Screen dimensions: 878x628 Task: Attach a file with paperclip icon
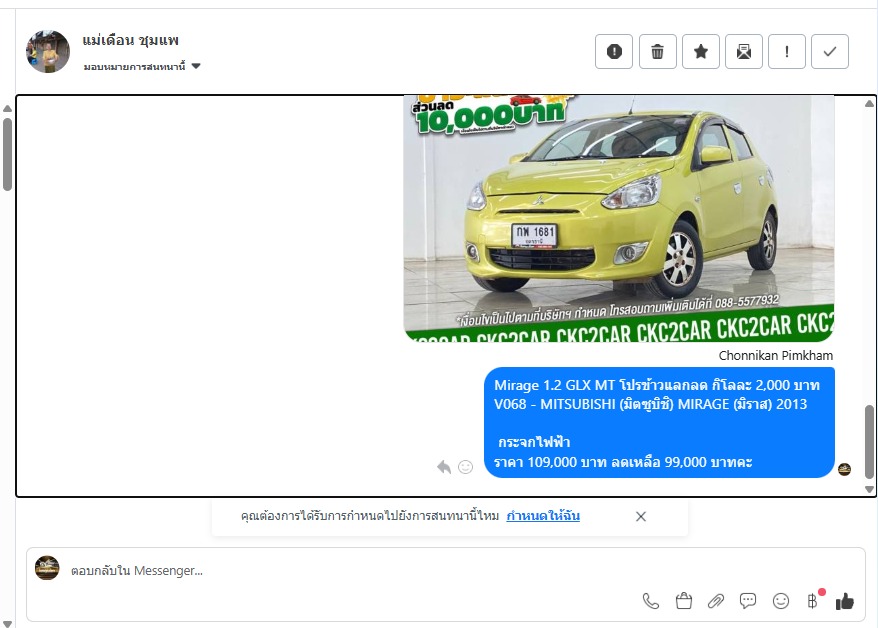click(716, 601)
